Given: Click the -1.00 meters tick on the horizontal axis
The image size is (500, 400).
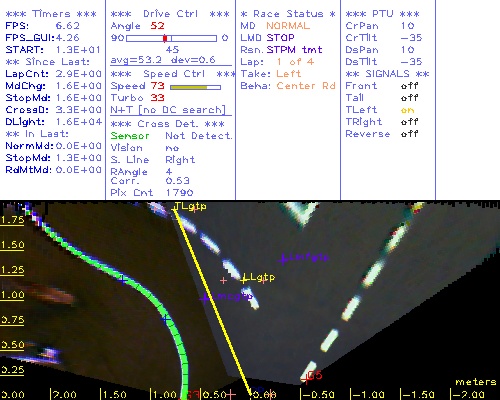Looking at the screenshot, I should coord(368,395).
